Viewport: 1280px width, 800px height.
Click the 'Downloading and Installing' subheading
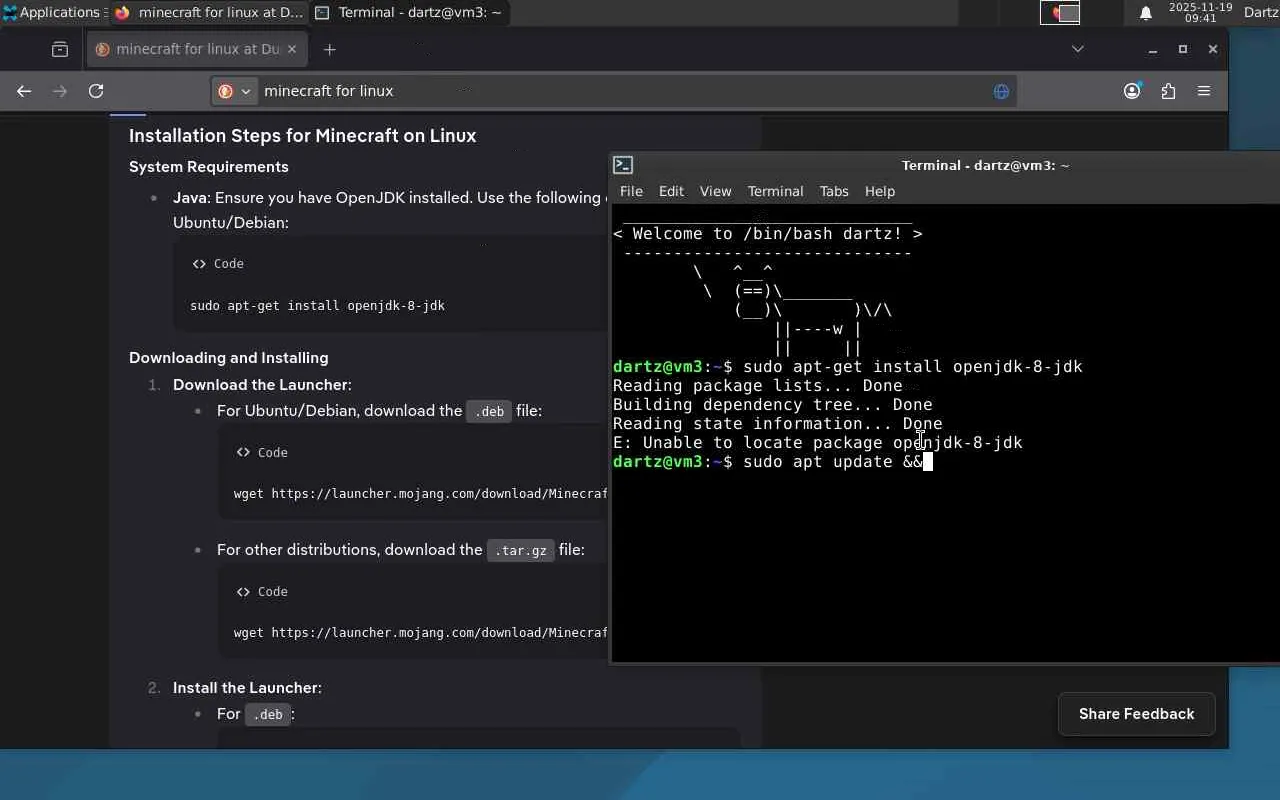pos(228,358)
